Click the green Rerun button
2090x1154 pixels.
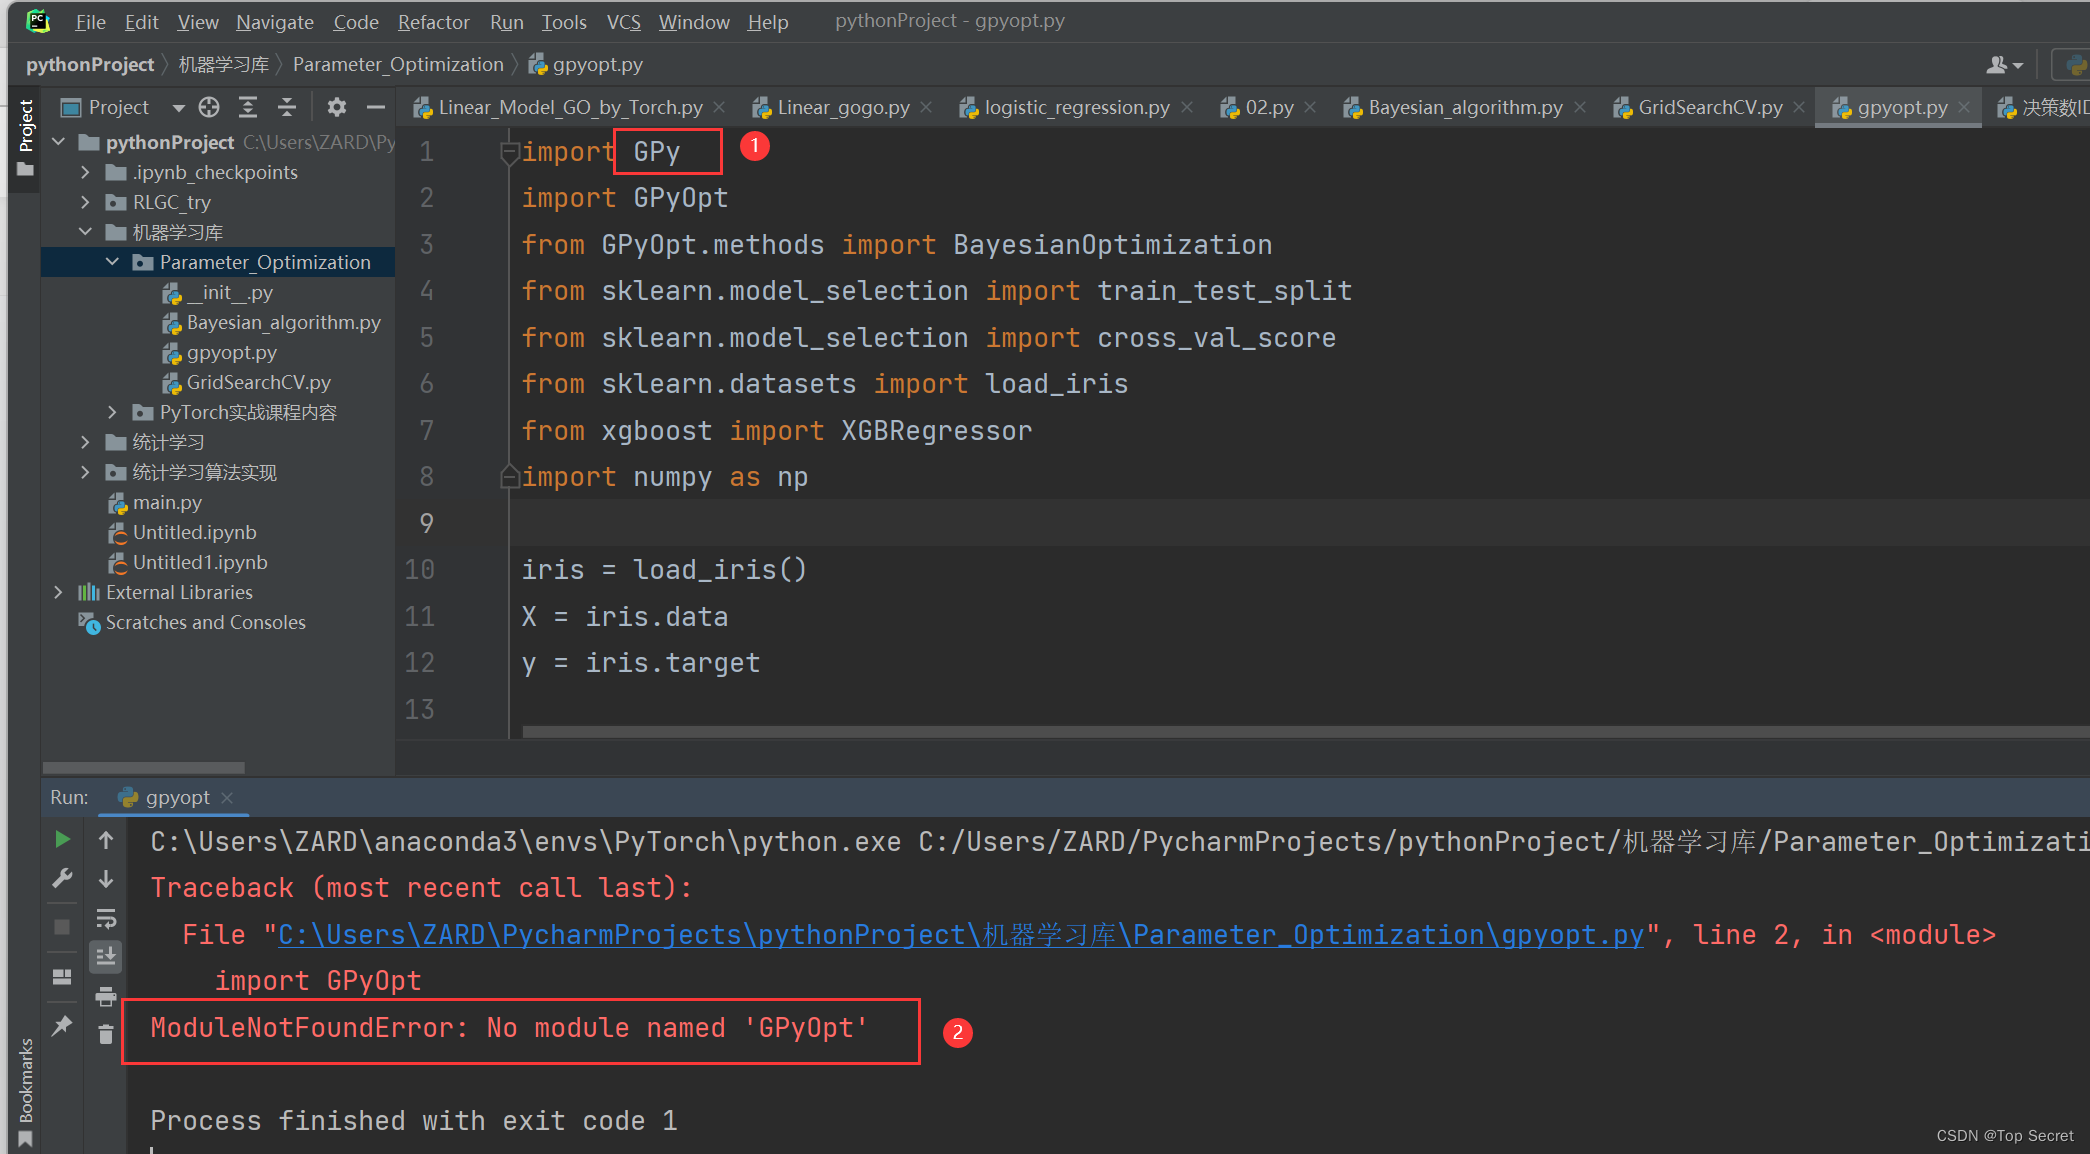tap(62, 839)
